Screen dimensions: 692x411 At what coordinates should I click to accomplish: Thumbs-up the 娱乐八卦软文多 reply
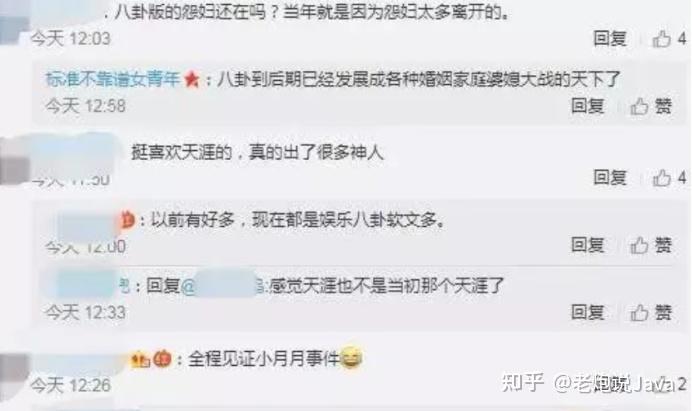pyautogui.click(x=639, y=245)
